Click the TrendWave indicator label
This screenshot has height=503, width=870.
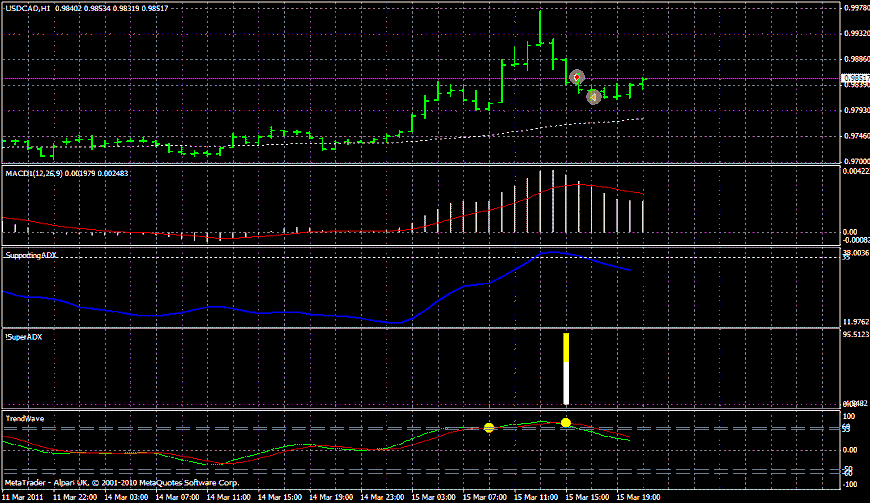25,417
